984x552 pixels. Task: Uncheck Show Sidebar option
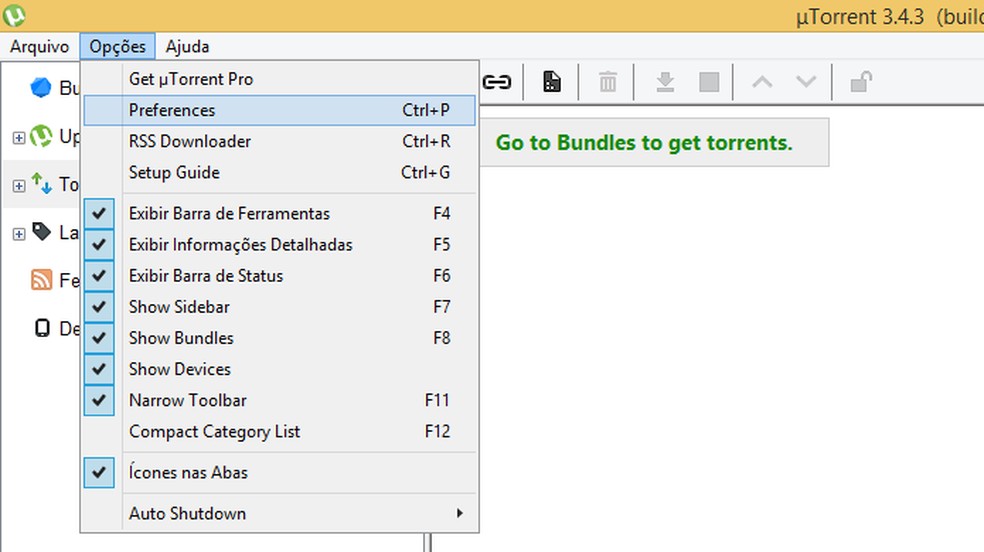point(280,307)
